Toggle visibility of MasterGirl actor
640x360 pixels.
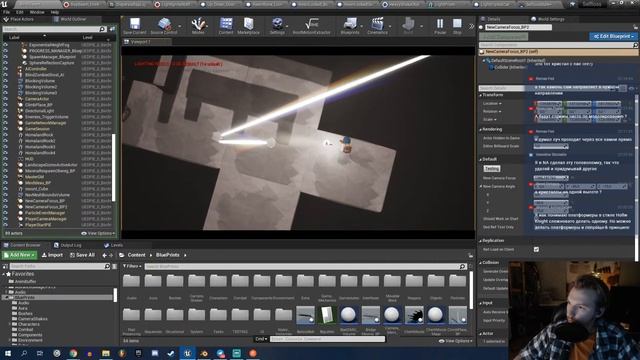[x=5, y=177]
